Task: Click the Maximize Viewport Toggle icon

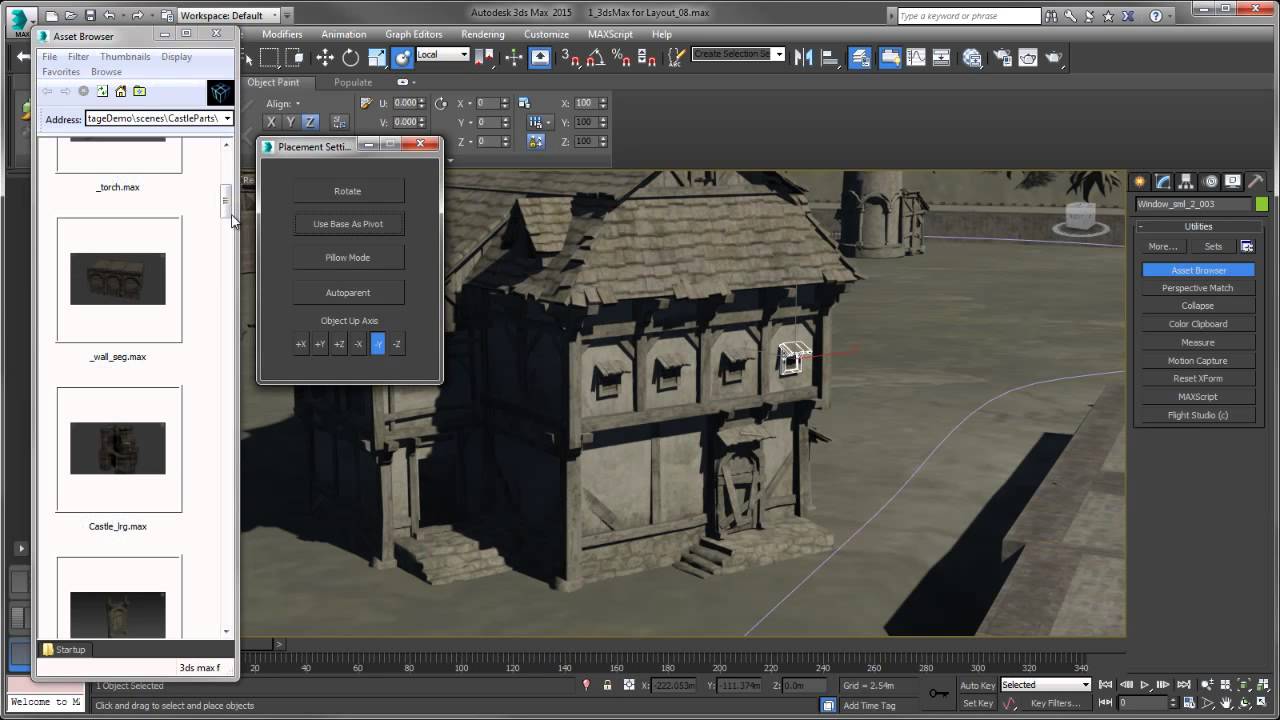Action: tap(1261, 701)
